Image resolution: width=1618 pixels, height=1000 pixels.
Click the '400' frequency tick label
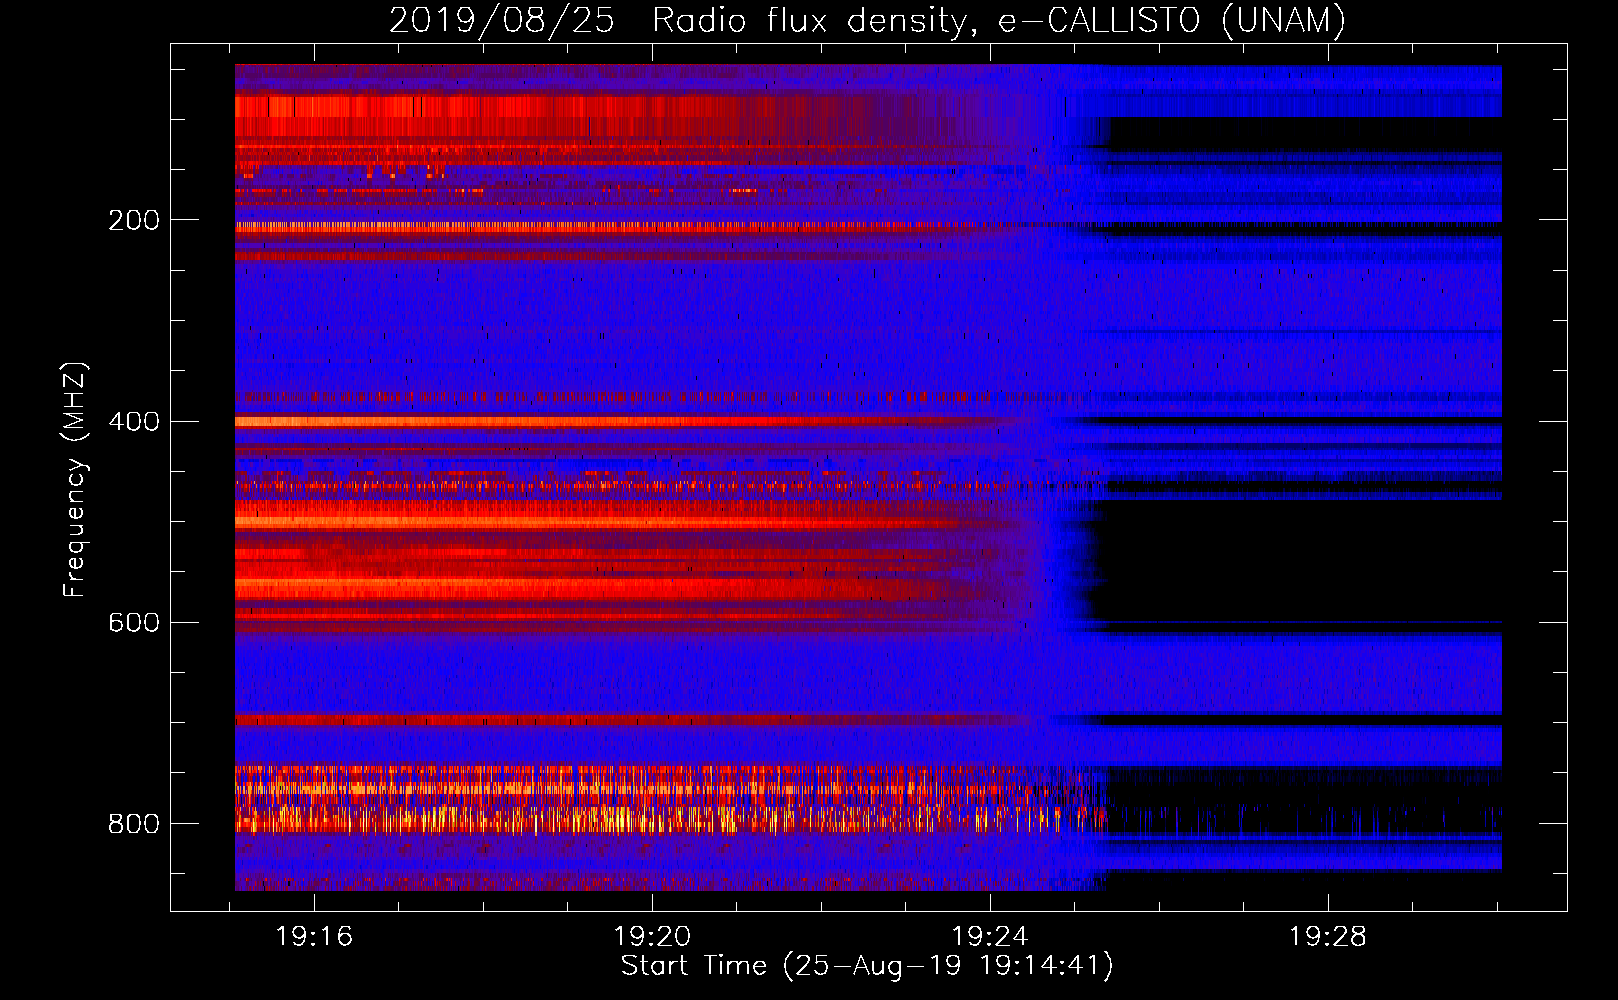(133, 422)
